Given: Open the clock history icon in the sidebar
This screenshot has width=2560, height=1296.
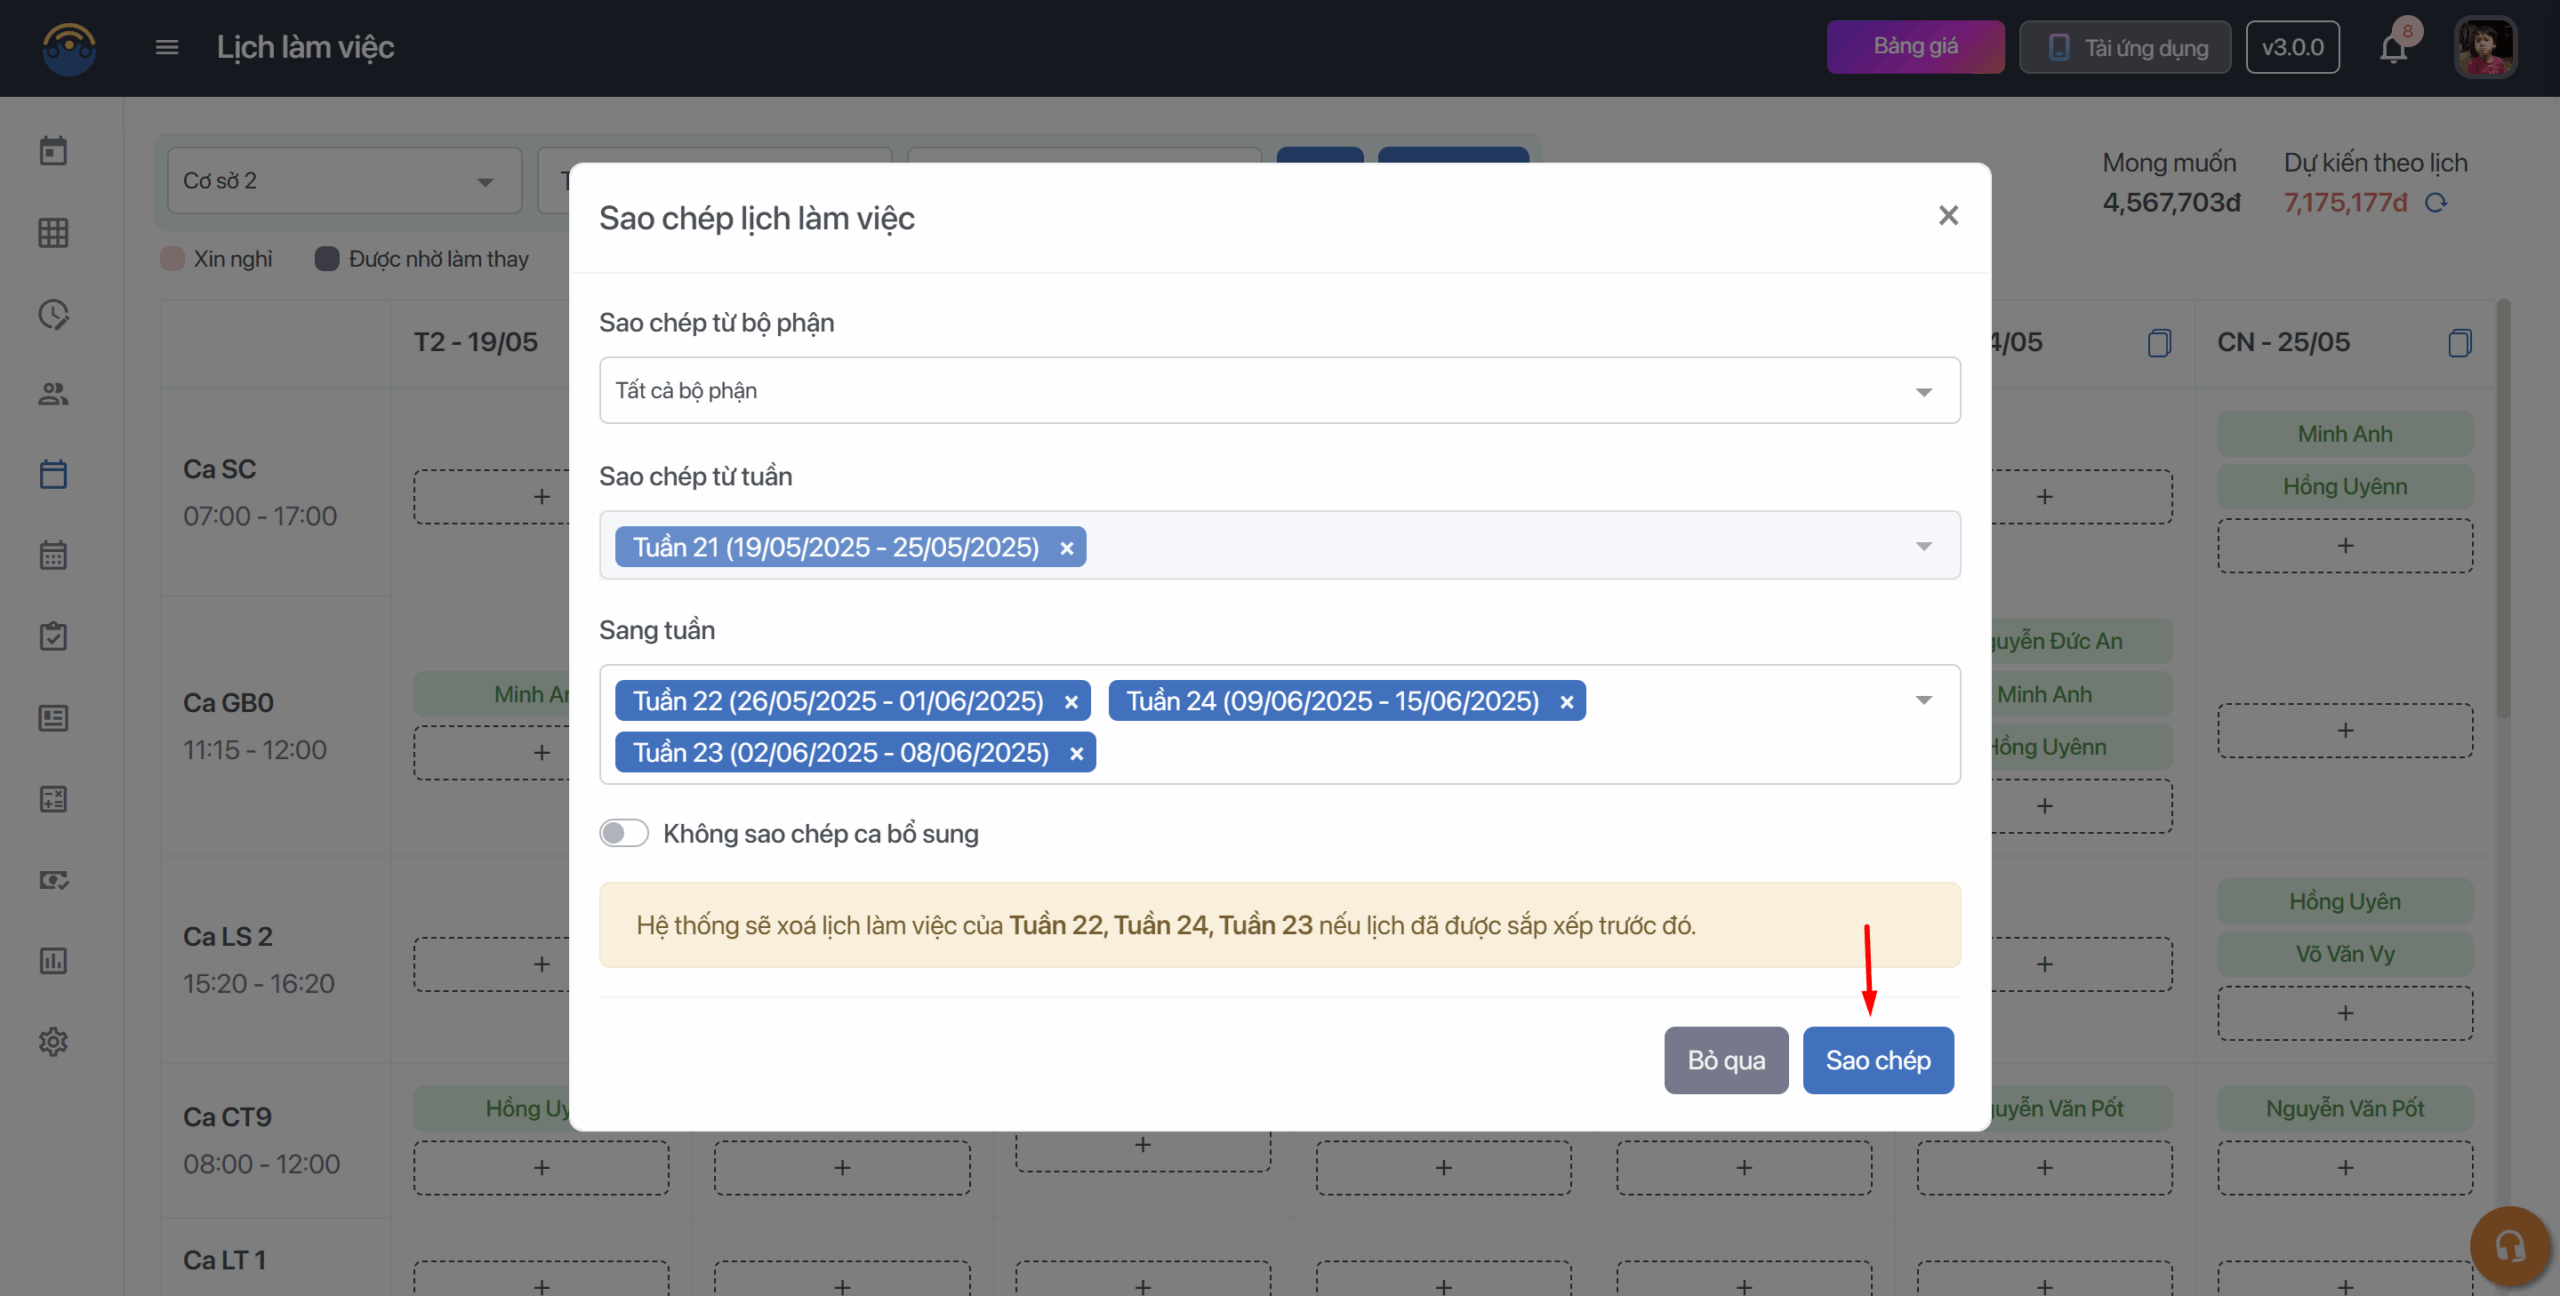Looking at the screenshot, I should [x=53, y=314].
